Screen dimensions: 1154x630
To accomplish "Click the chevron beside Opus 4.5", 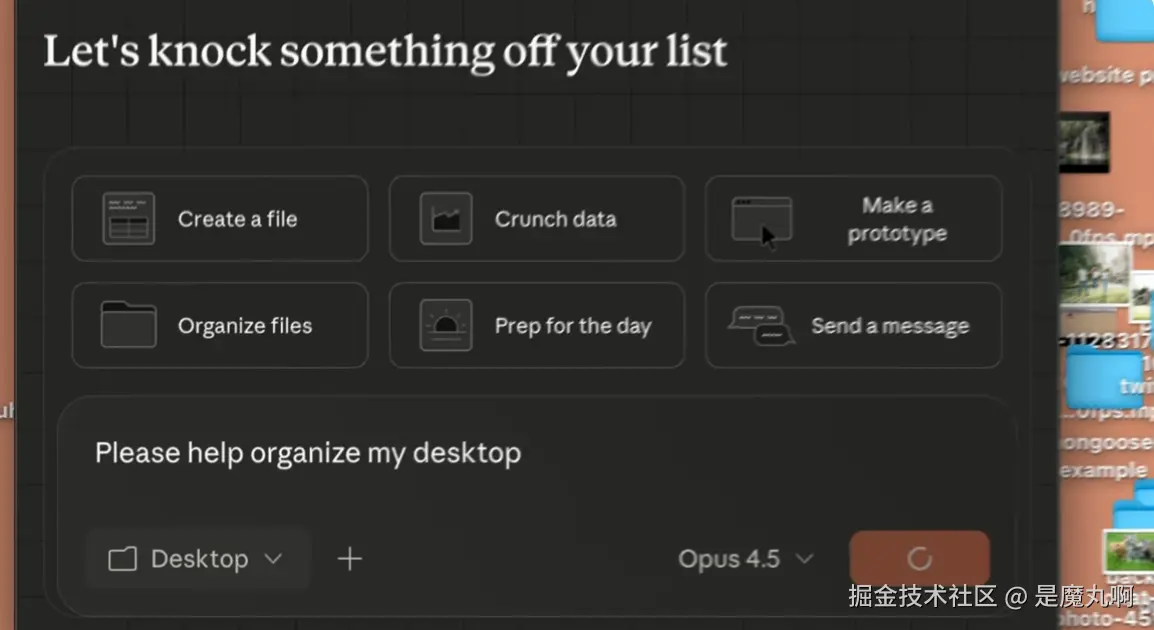I will click(804, 559).
